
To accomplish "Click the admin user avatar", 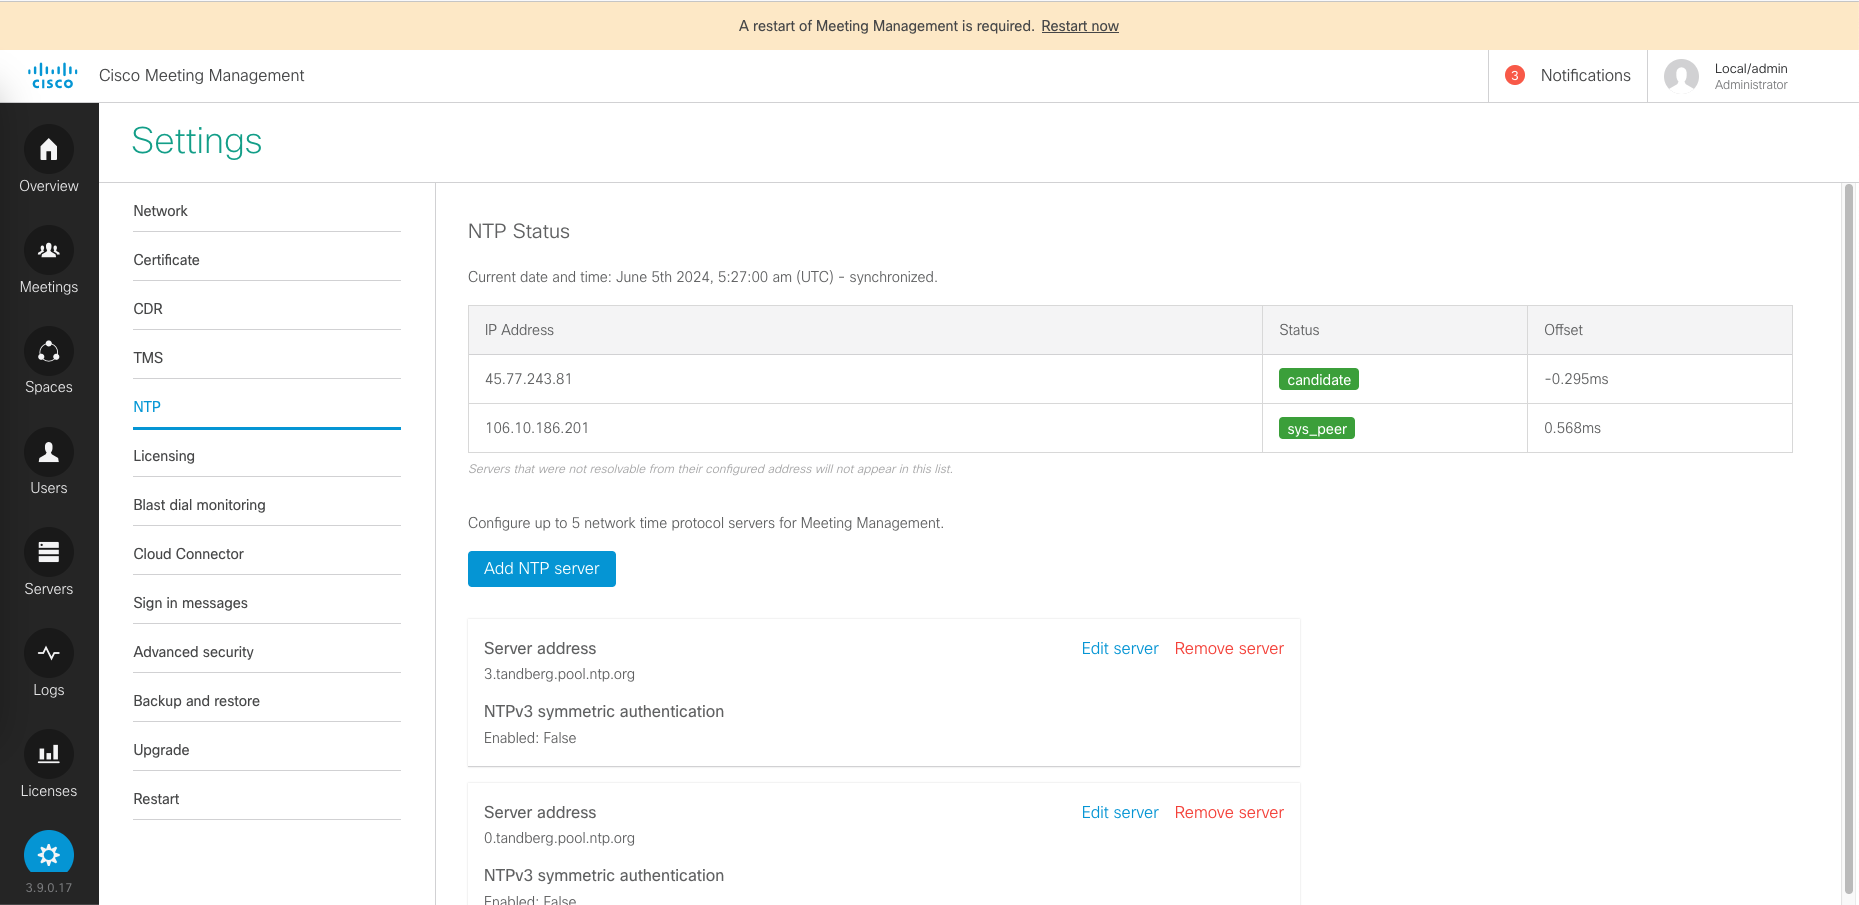I will [x=1681, y=76].
